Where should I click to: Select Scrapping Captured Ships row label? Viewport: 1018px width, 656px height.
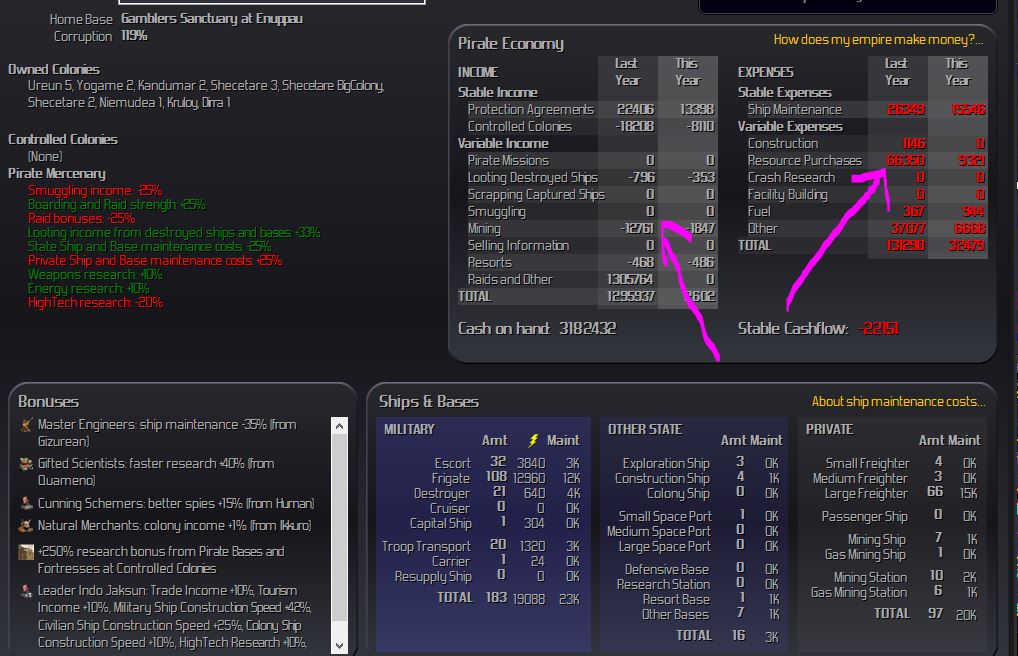pos(536,194)
